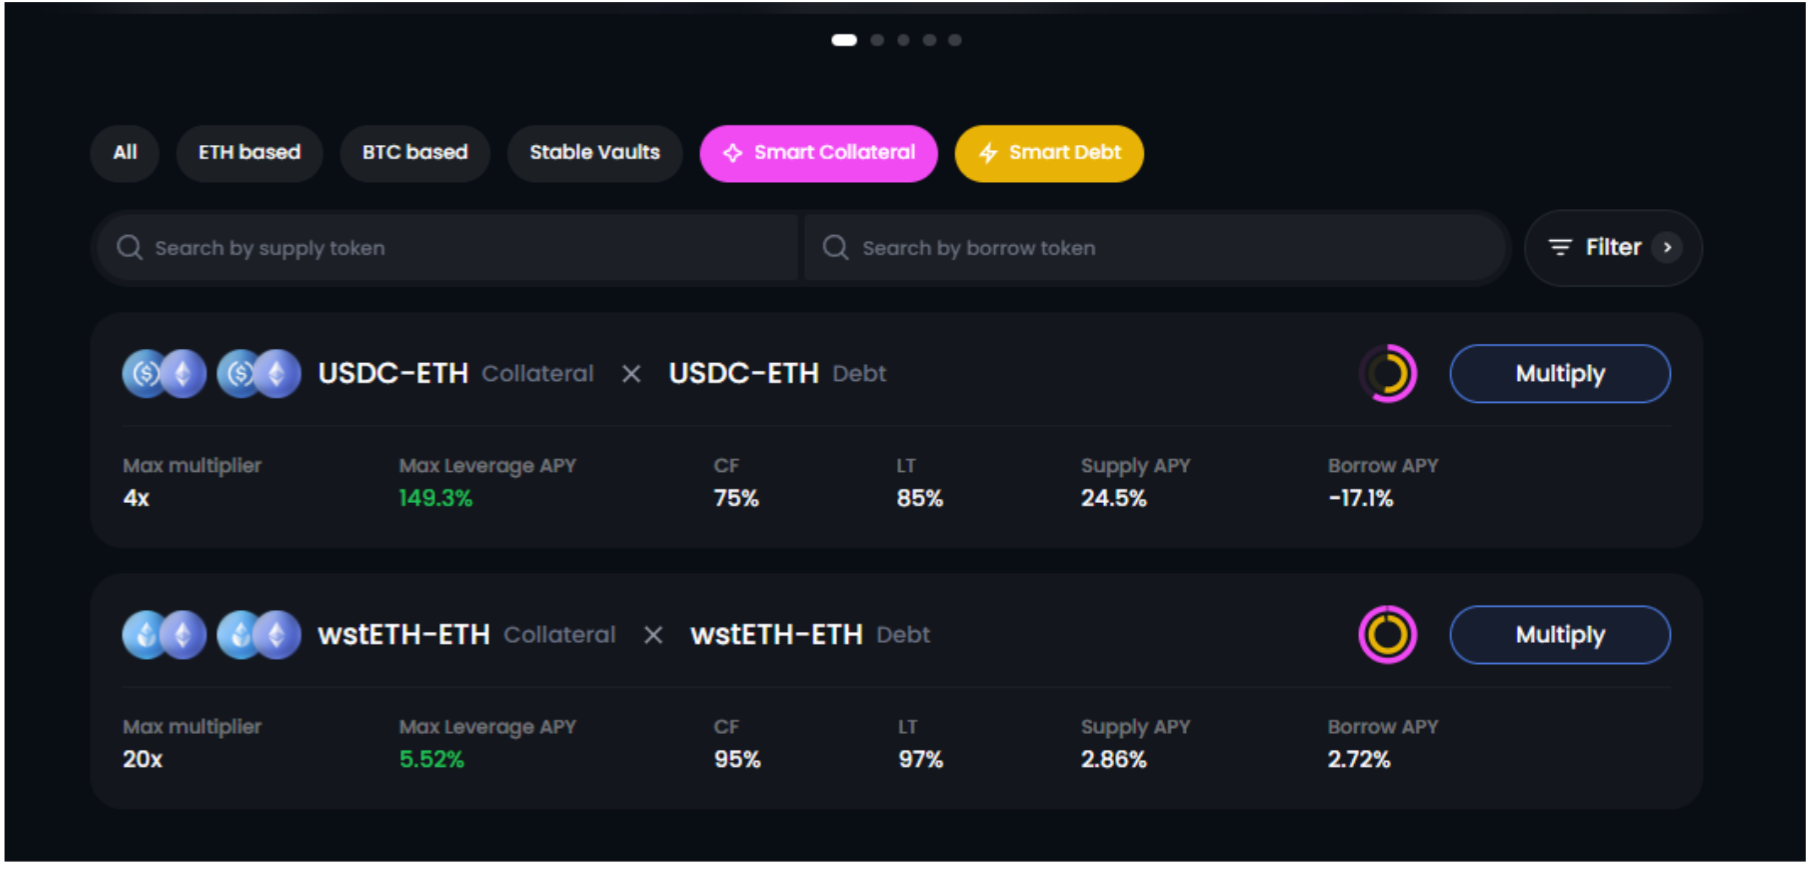Toggle the Smart Debt filter
1810x870 pixels.
click(1049, 153)
